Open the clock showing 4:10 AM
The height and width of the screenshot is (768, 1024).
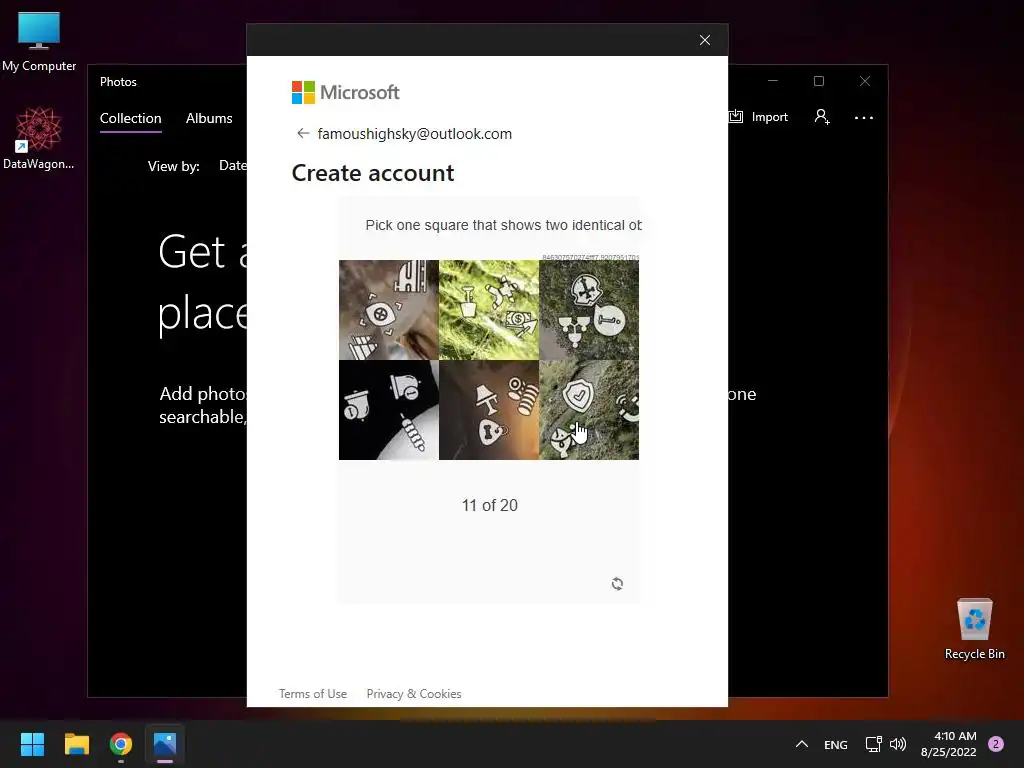point(948,744)
